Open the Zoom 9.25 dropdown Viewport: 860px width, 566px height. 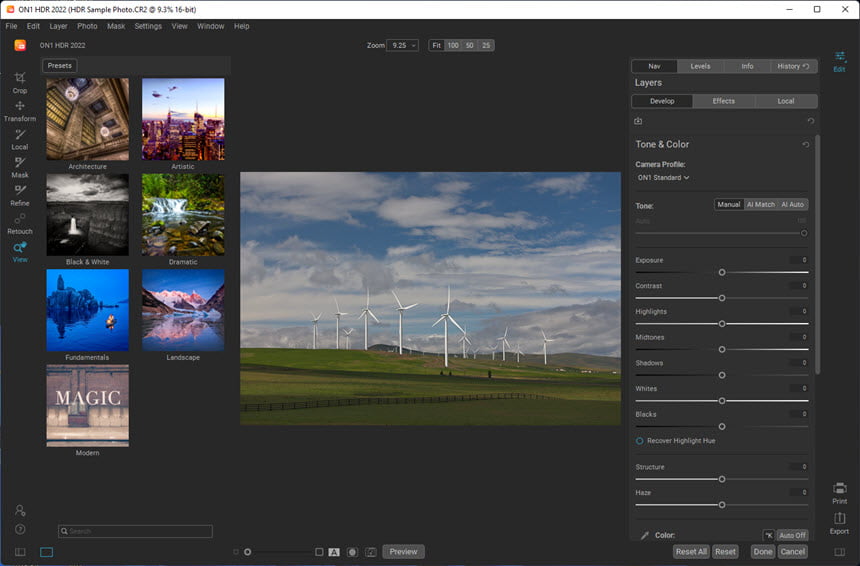(403, 46)
